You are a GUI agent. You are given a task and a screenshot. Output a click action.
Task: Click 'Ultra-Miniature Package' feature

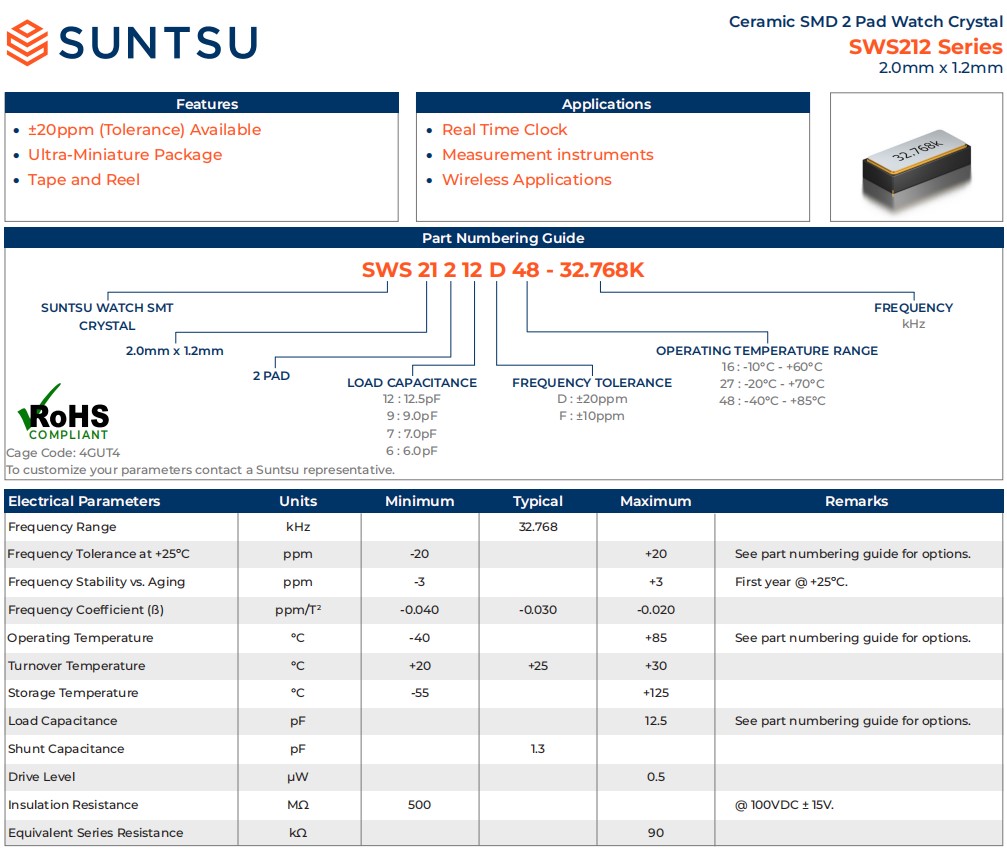coord(125,155)
